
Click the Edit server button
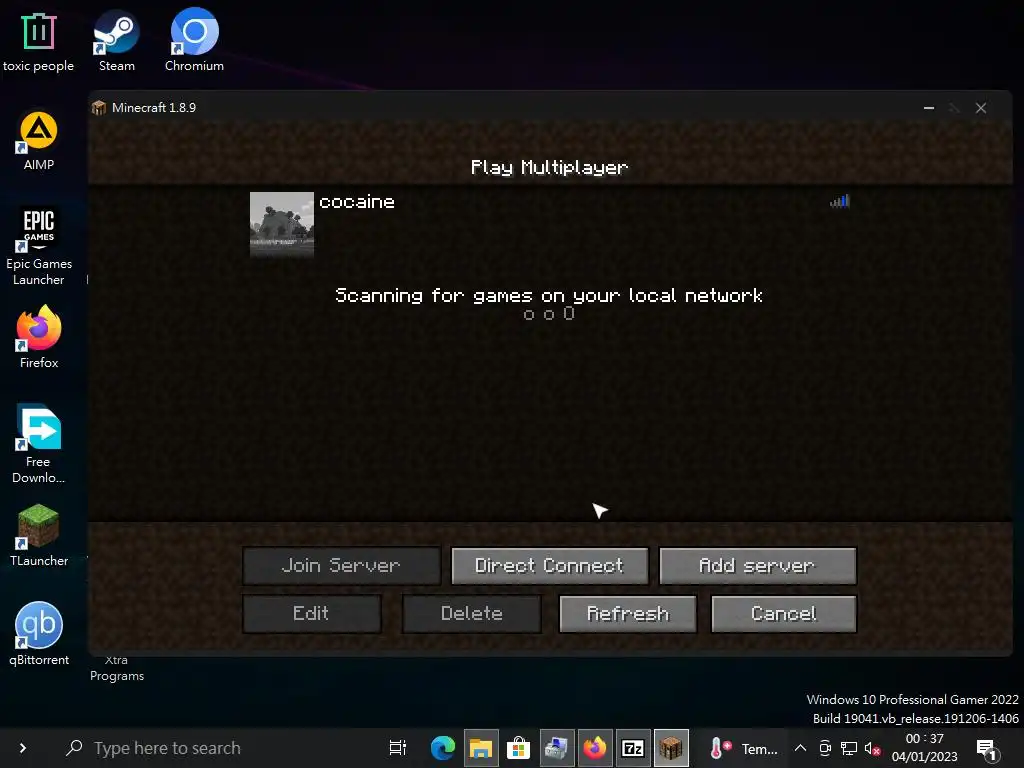311,613
